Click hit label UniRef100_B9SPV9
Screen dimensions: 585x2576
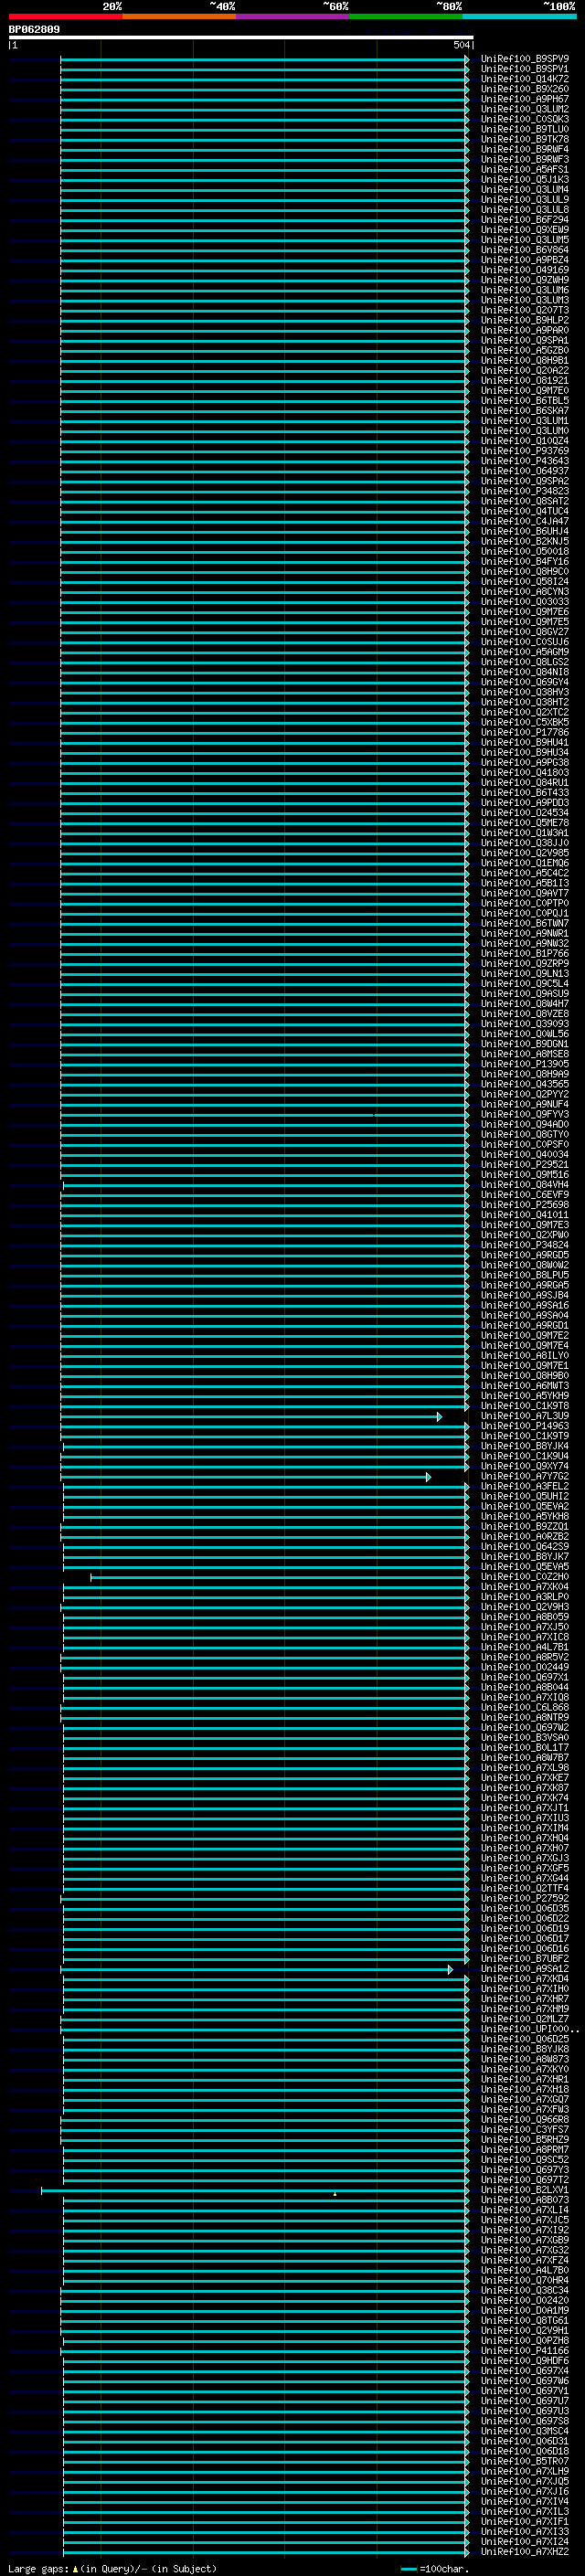[x=525, y=59]
